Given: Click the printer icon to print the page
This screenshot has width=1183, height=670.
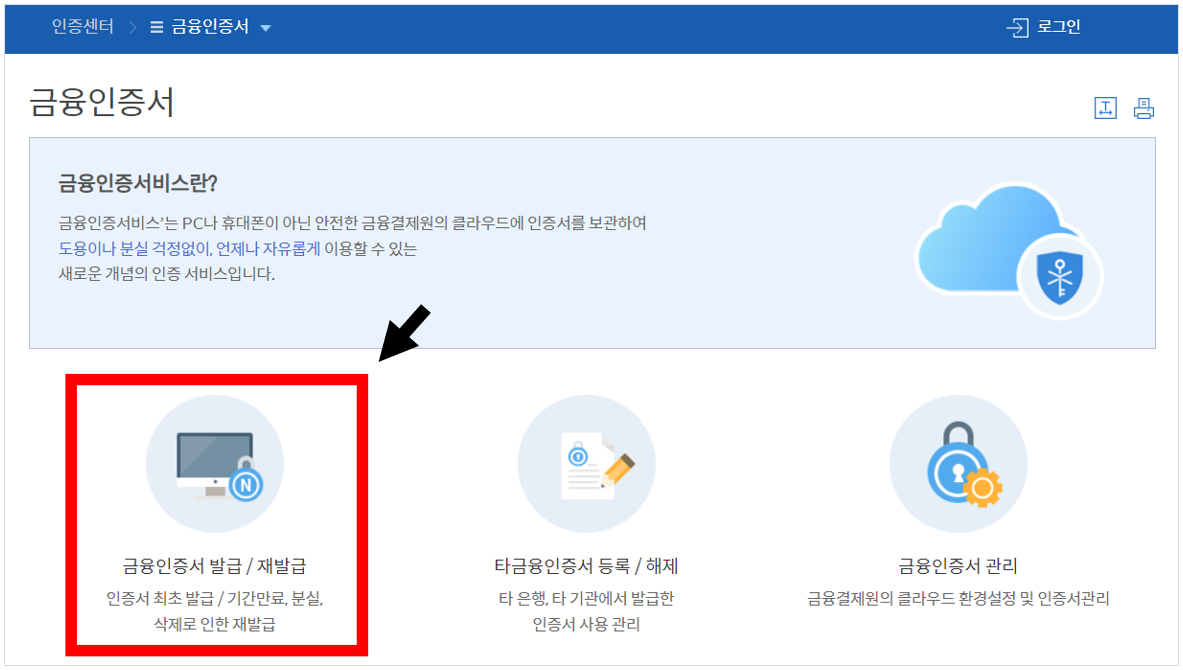Looking at the screenshot, I should click(x=1142, y=107).
